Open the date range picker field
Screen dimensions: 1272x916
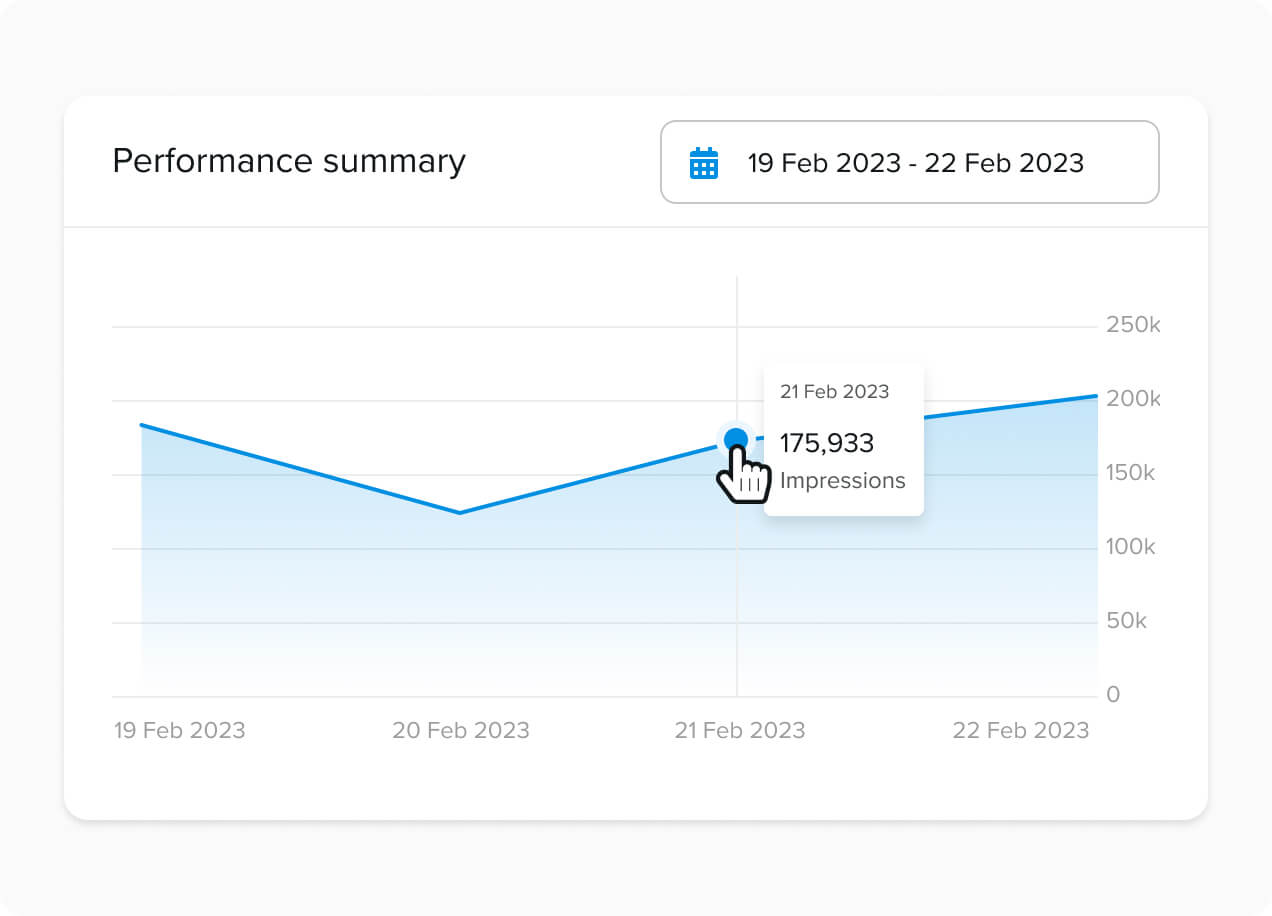[x=909, y=163]
